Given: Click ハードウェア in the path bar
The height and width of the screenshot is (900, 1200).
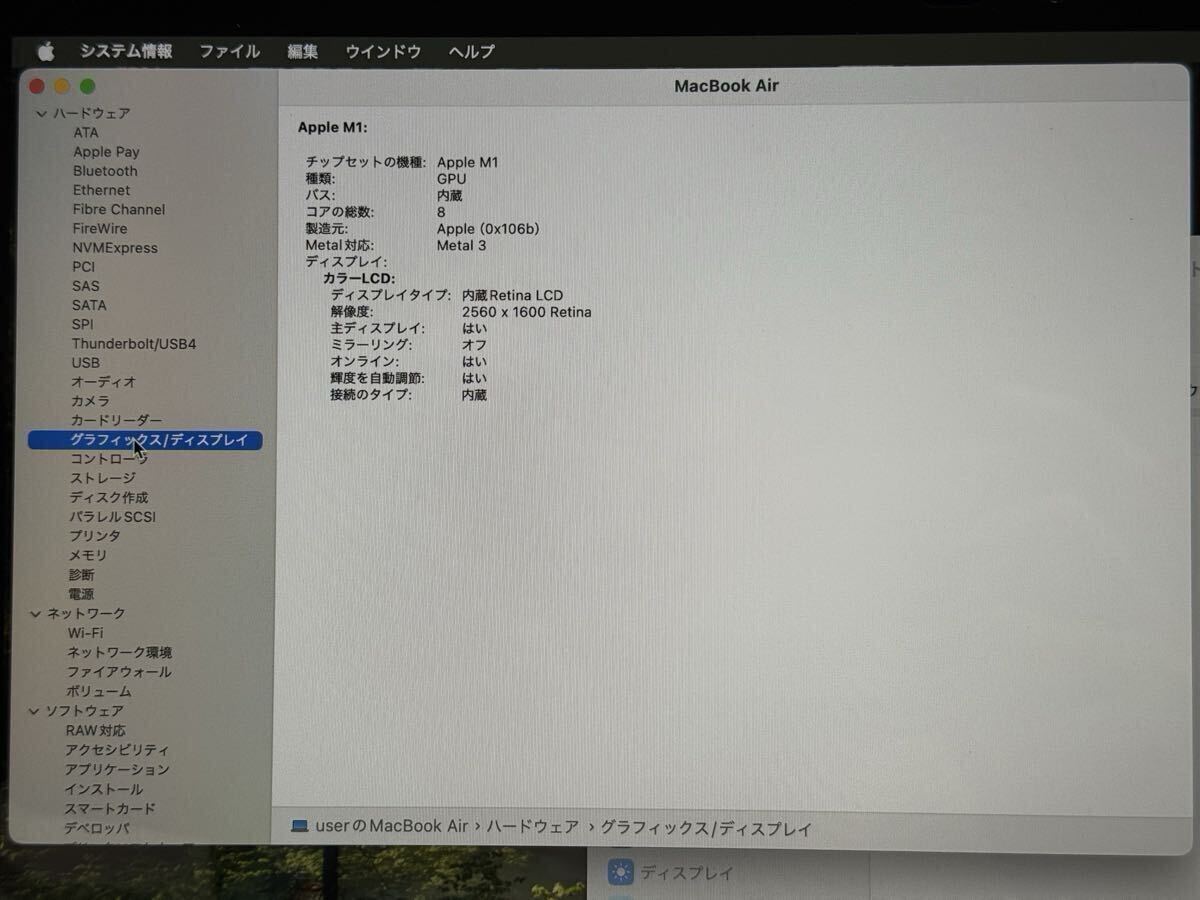Looking at the screenshot, I should (x=533, y=827).
